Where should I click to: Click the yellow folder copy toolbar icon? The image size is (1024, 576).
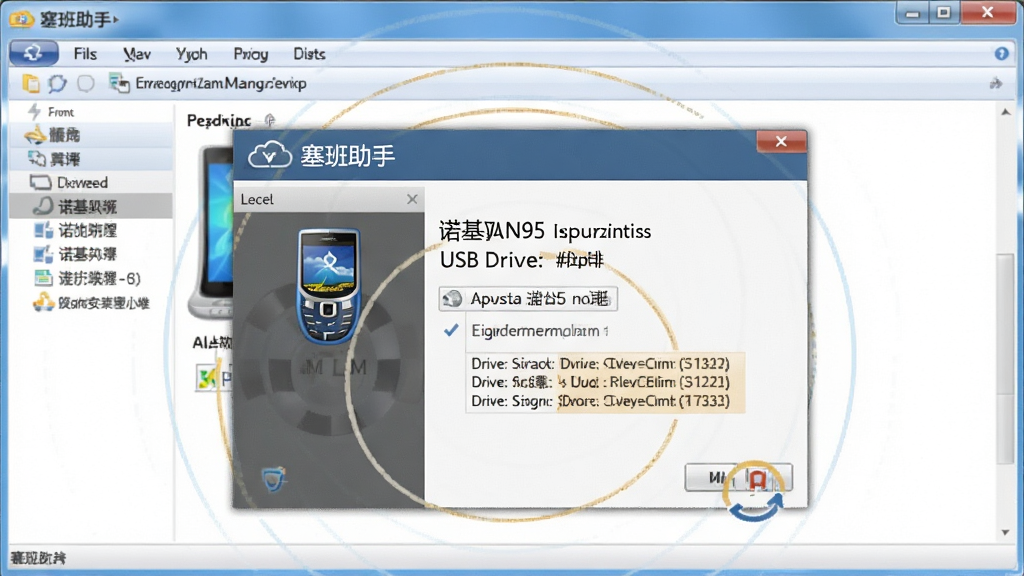coord(31,84)
